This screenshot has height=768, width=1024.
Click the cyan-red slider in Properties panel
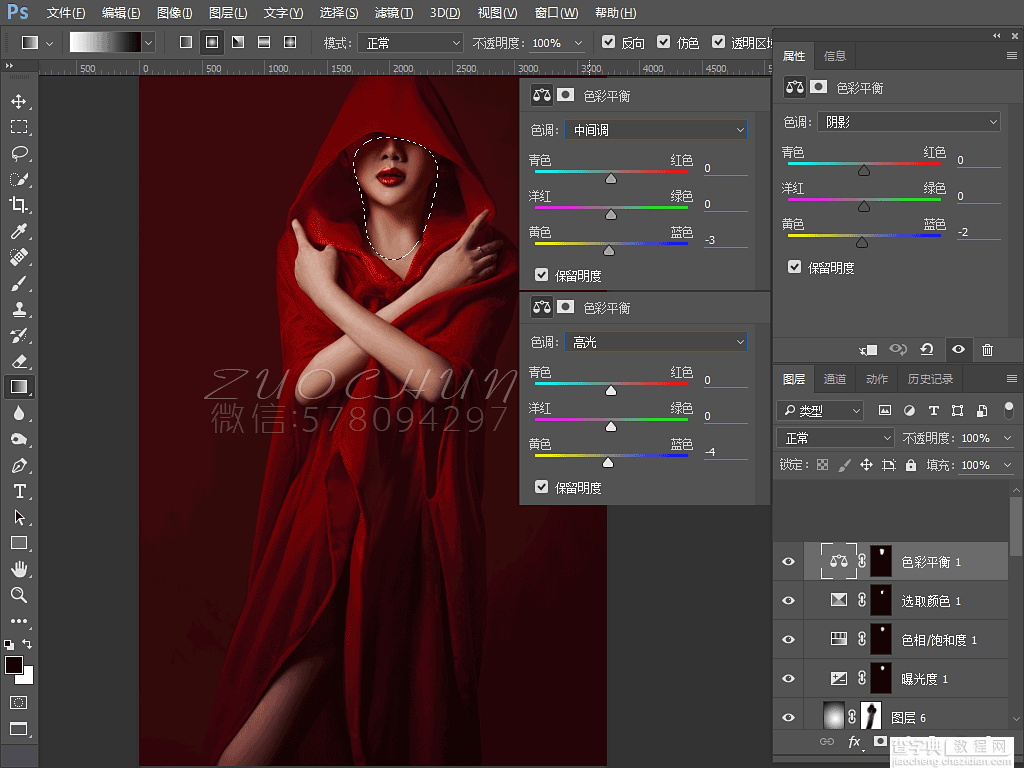pos(863,165)
